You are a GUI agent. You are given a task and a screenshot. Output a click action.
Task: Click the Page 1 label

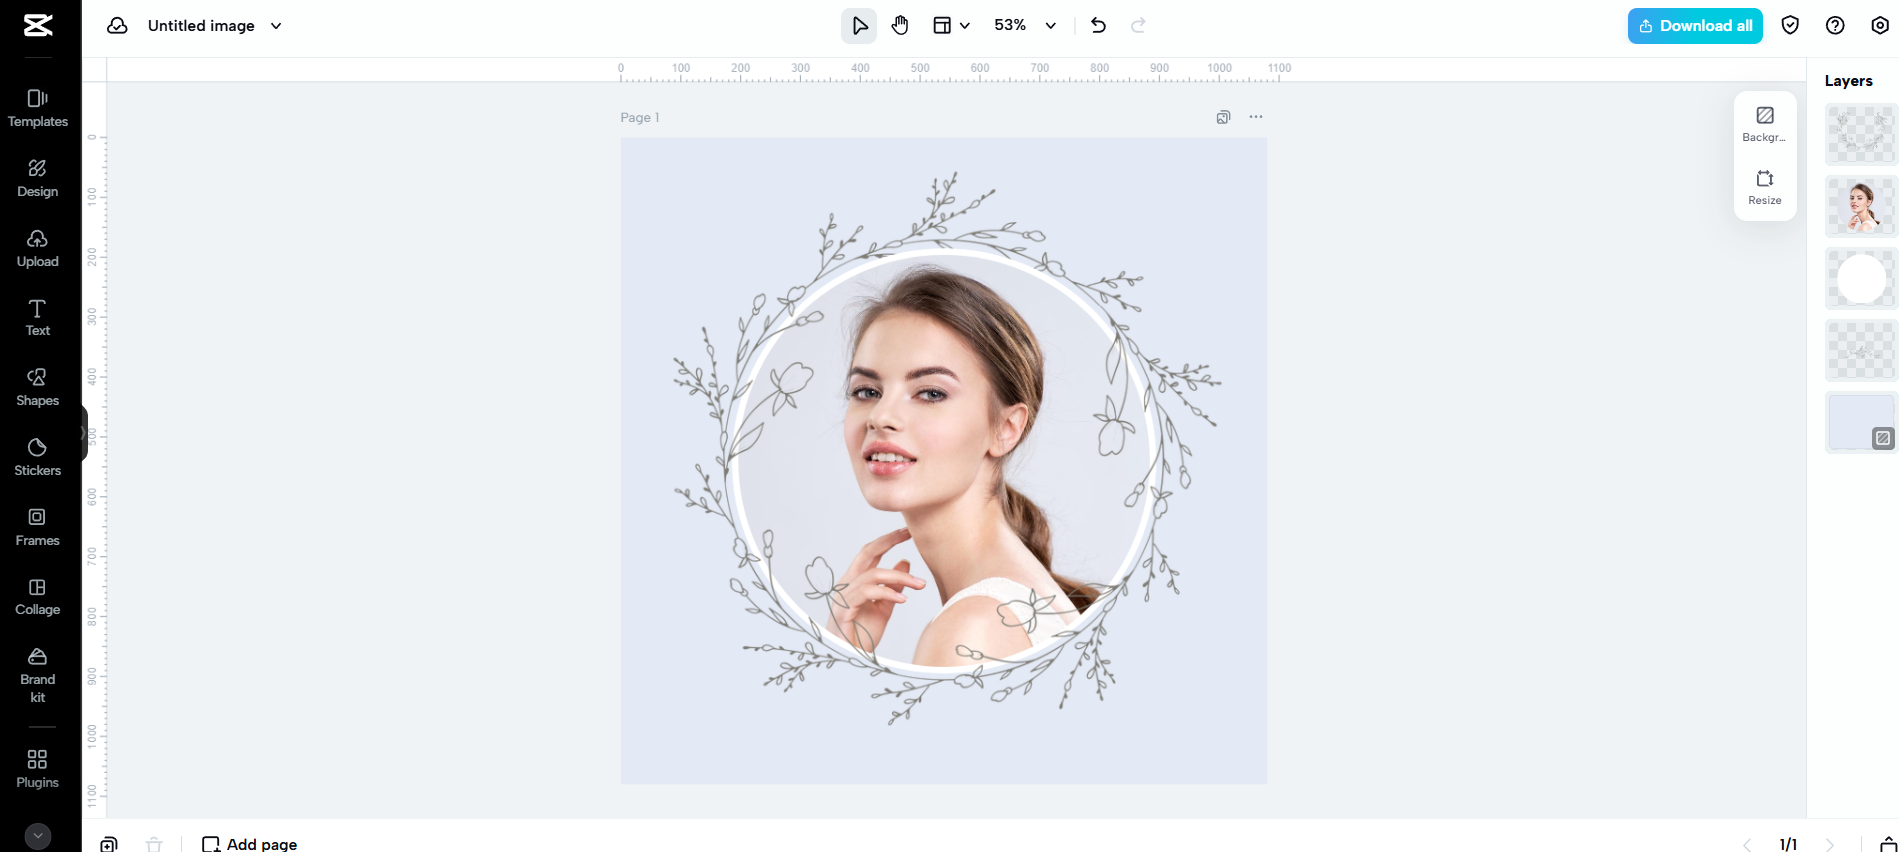tap(640, 117)
